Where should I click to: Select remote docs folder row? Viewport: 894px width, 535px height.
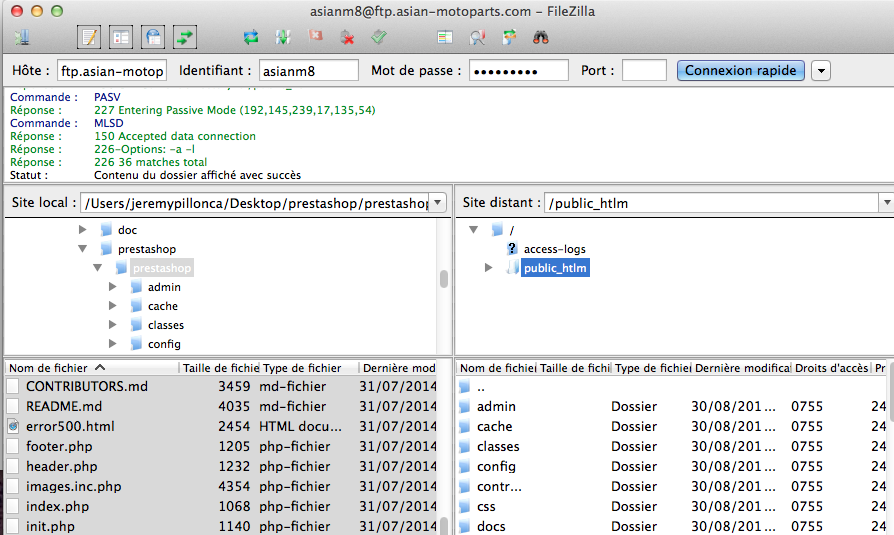tap(672, 526)
